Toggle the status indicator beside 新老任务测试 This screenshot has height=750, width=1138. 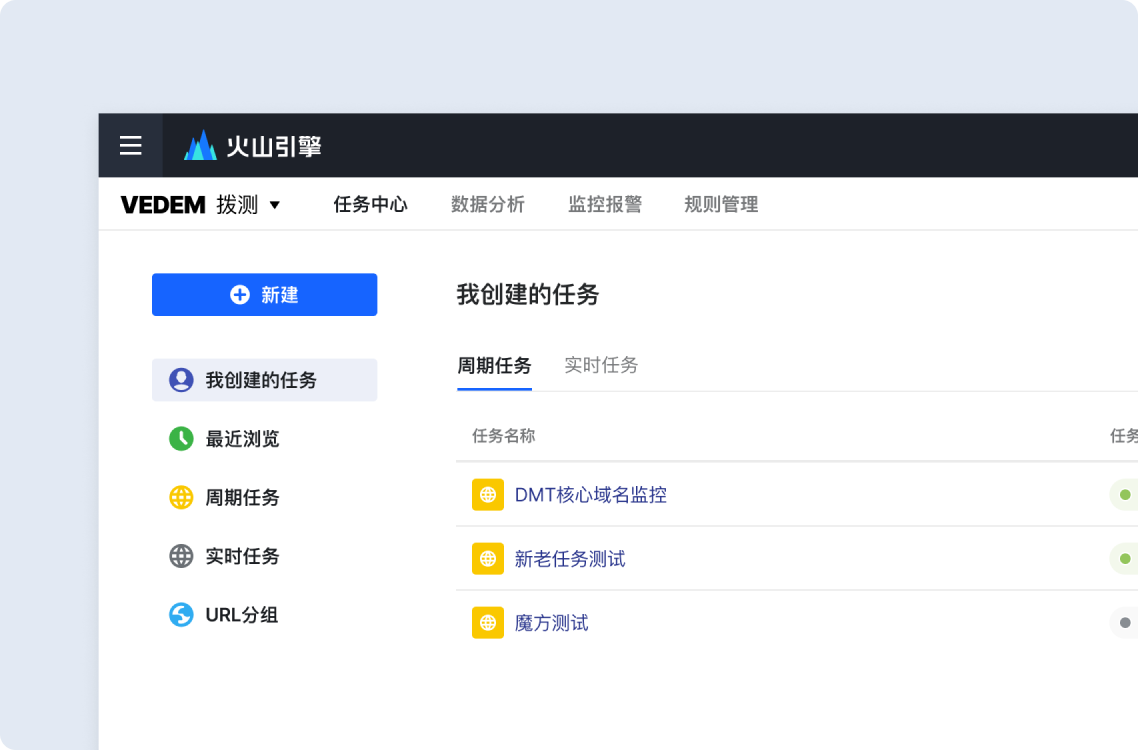coord(1124,558)
